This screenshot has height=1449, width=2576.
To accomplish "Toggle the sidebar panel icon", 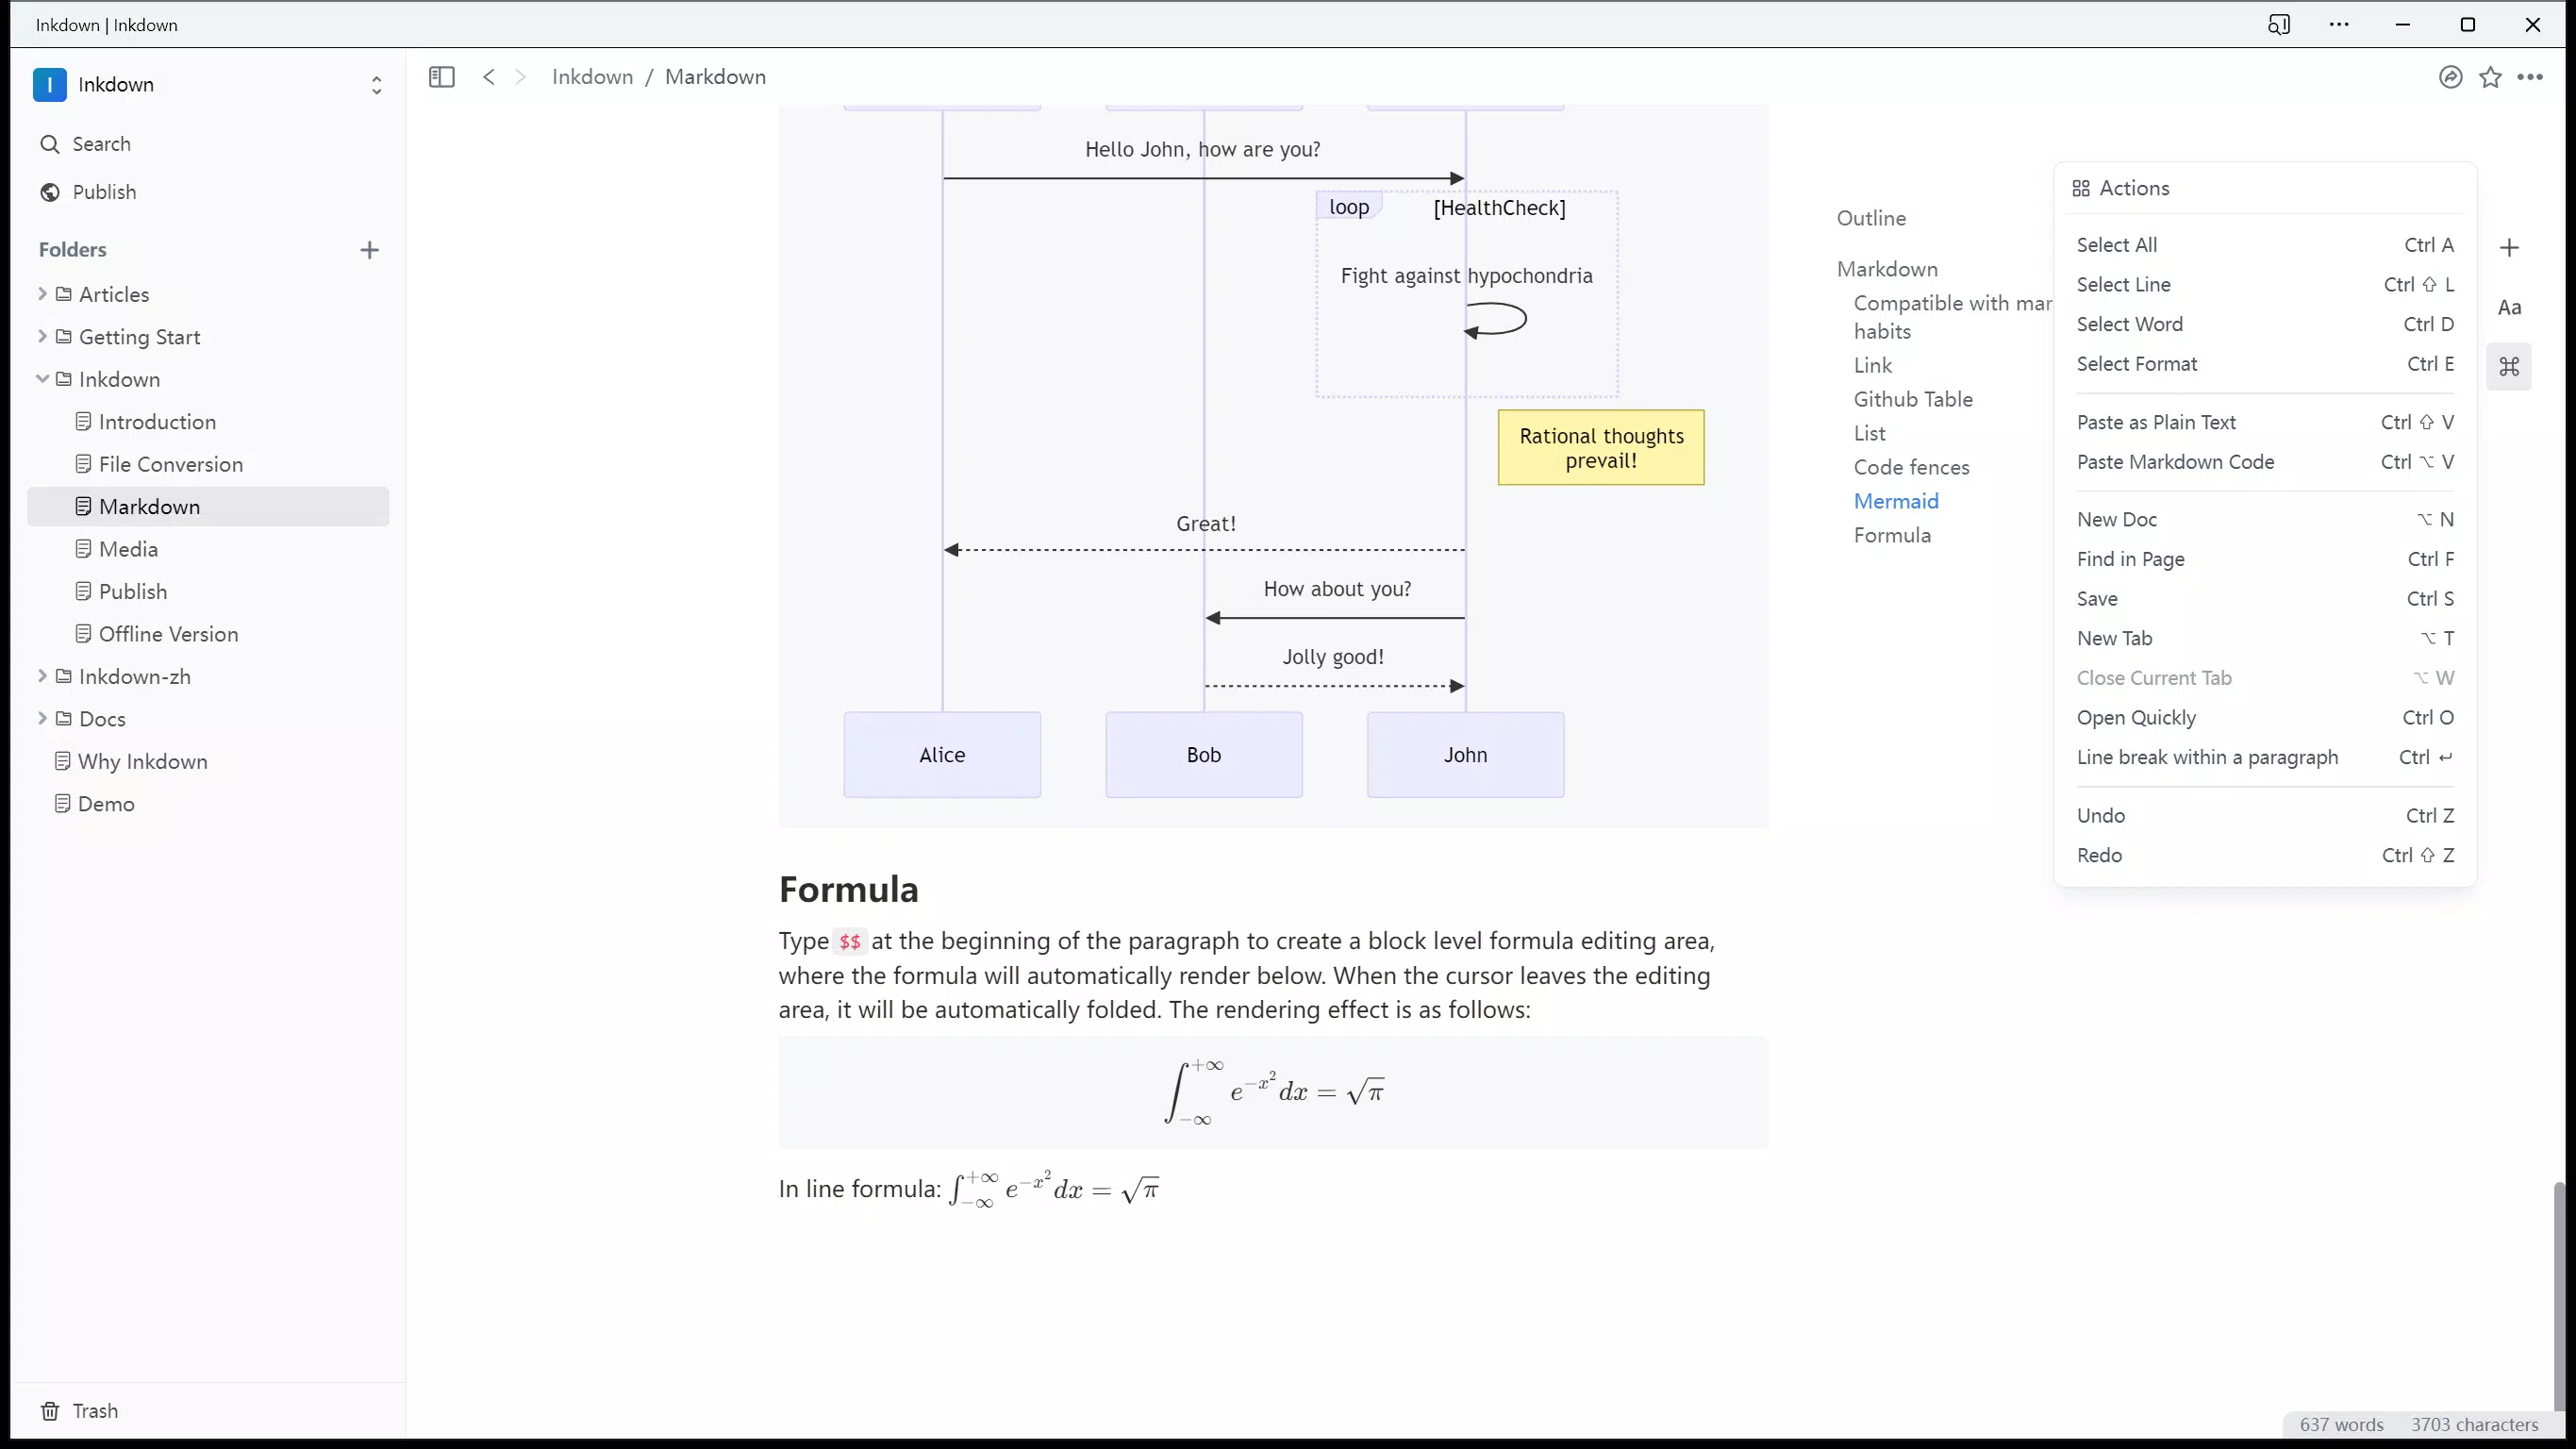I will click(x=441, y=77).
